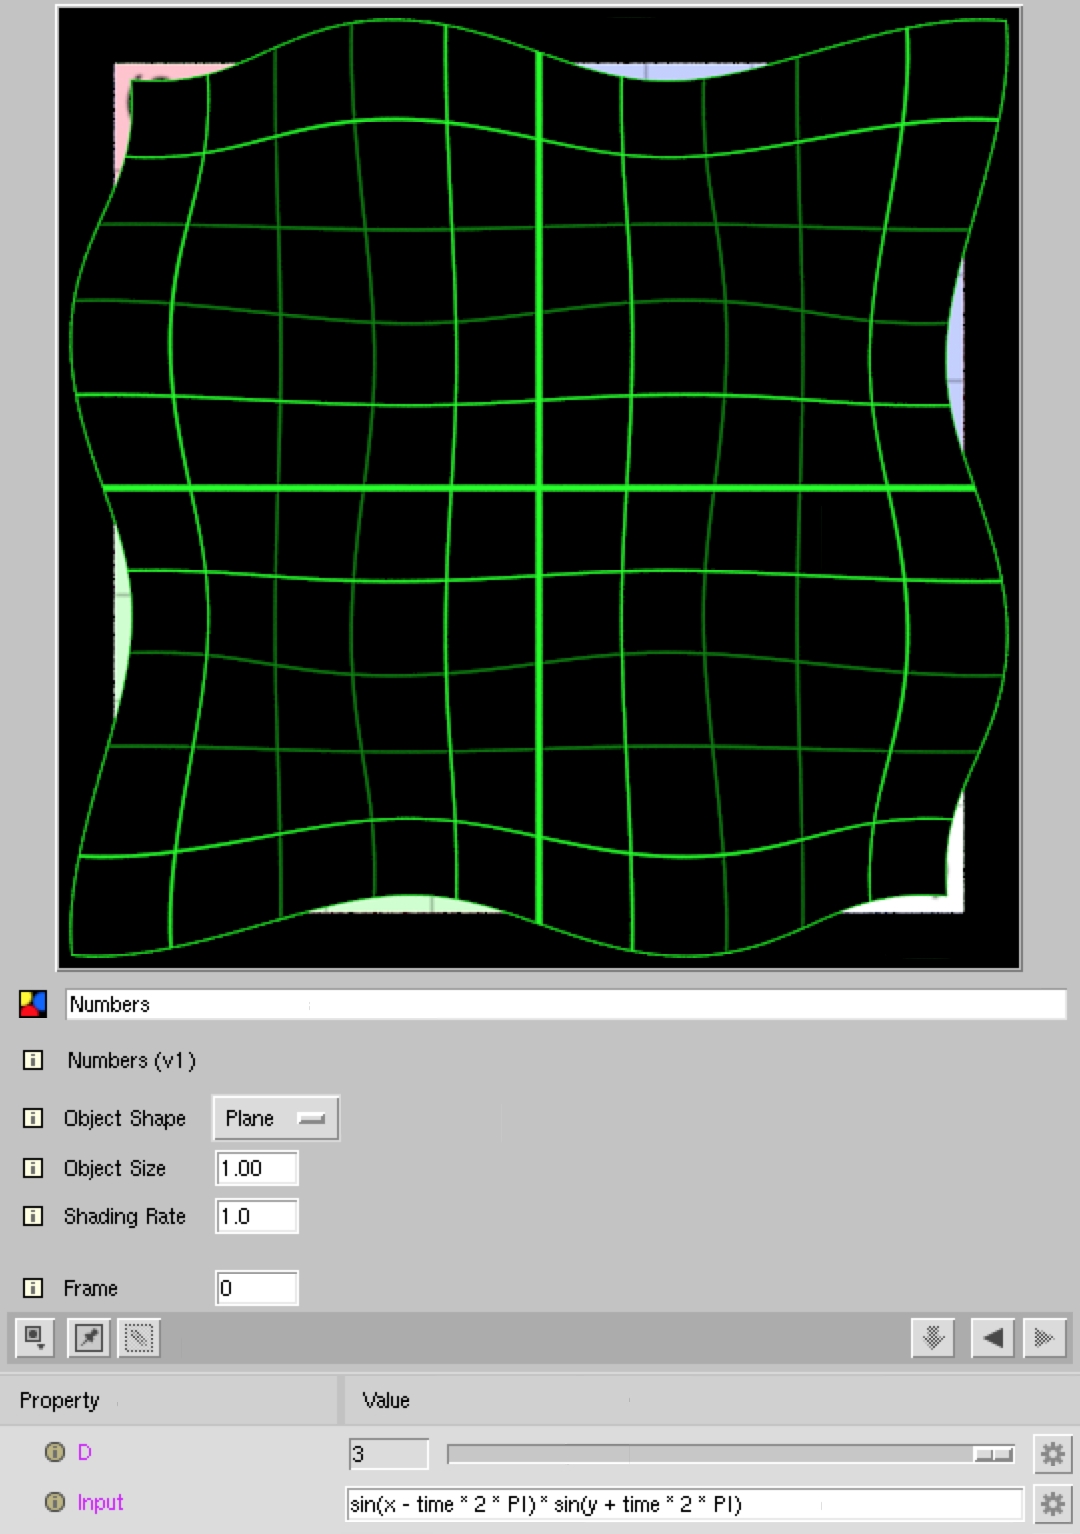Click the left-pointing triangle button

point(992,1338)
